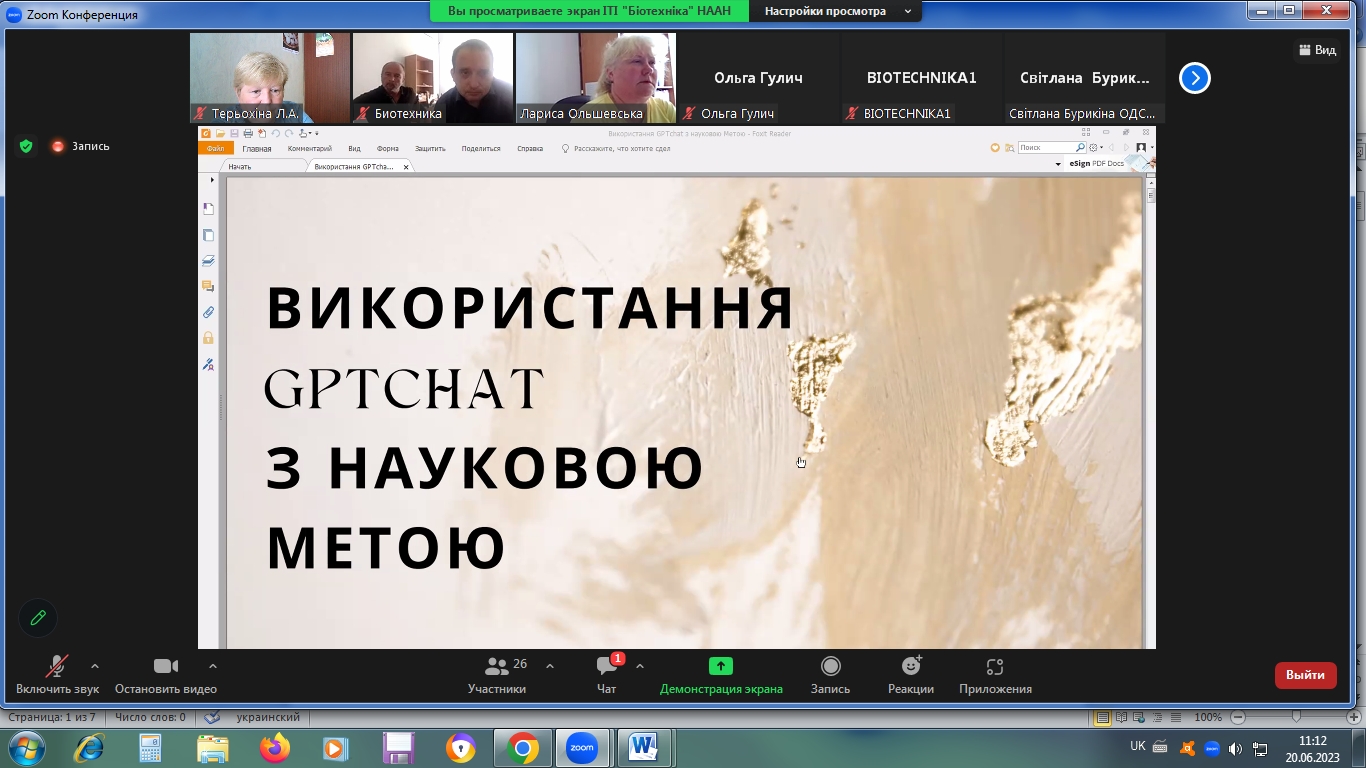Screen dimensions: 1366x768
Task: Open the Реакции reactions menu
Action: pos(911,675)
